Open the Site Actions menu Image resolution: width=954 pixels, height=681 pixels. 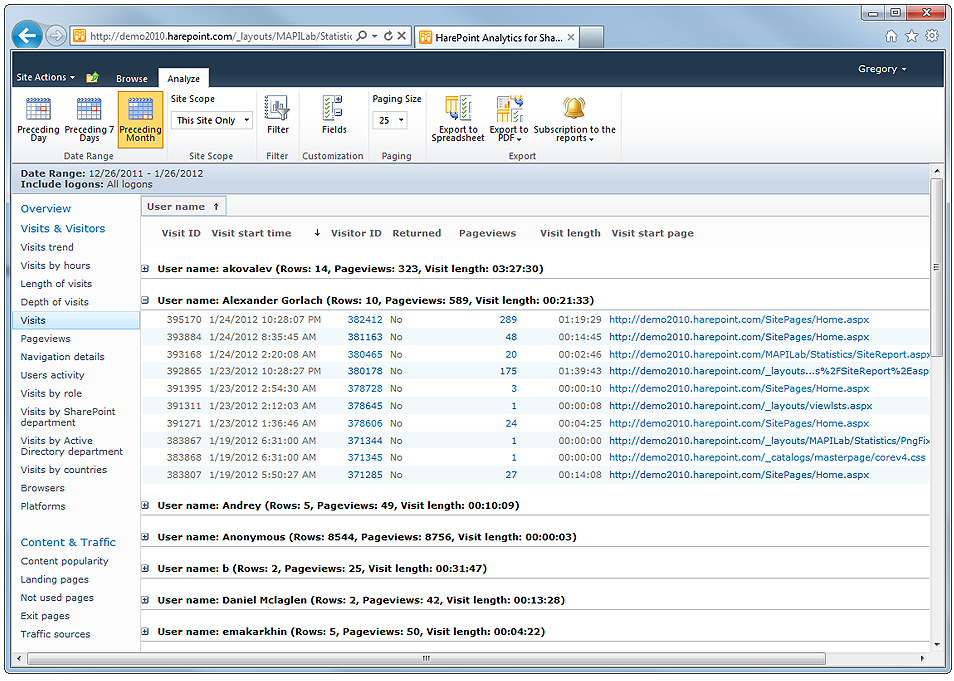pos(45,78)
